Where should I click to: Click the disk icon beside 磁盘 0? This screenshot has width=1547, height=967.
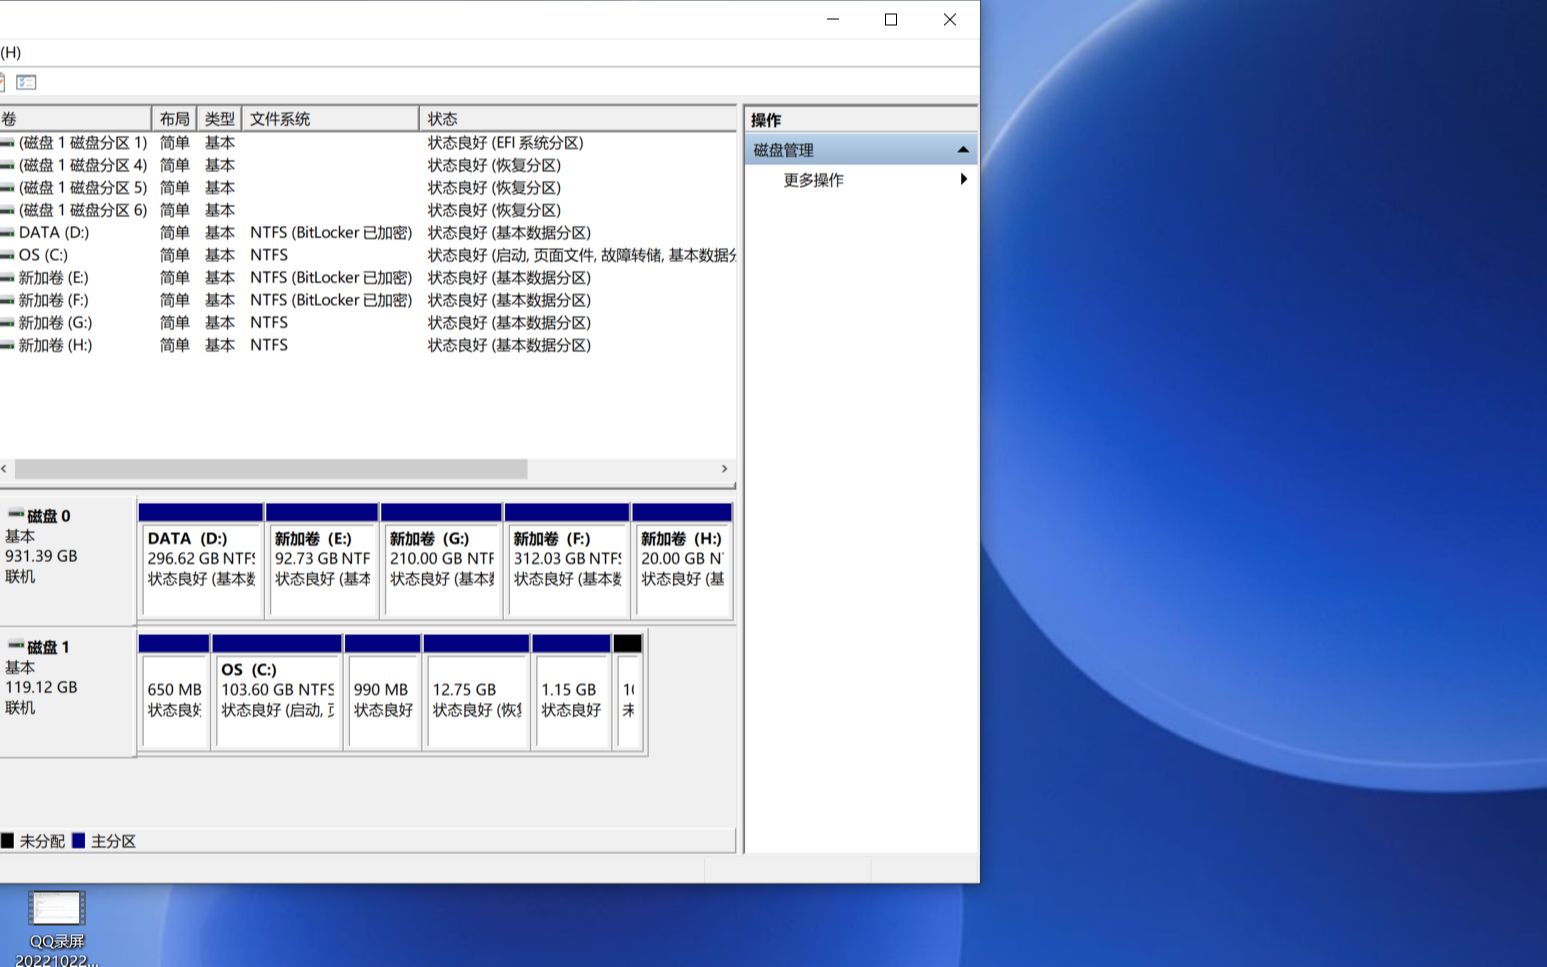point(15,515)
